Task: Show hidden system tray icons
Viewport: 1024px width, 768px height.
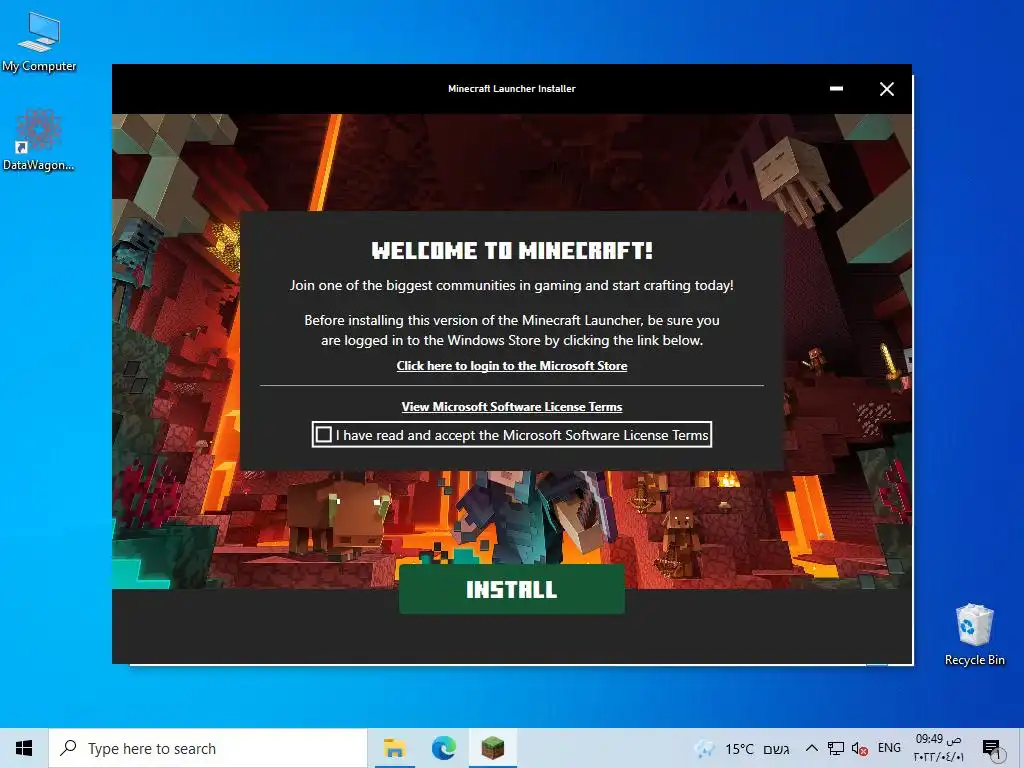Action: click(x=811, y=748)
